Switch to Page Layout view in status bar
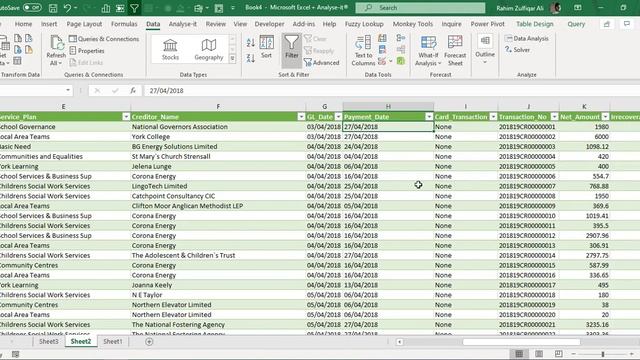Viewport: 640px width, 360px height. pyautogui.click(x=539, y=354)
